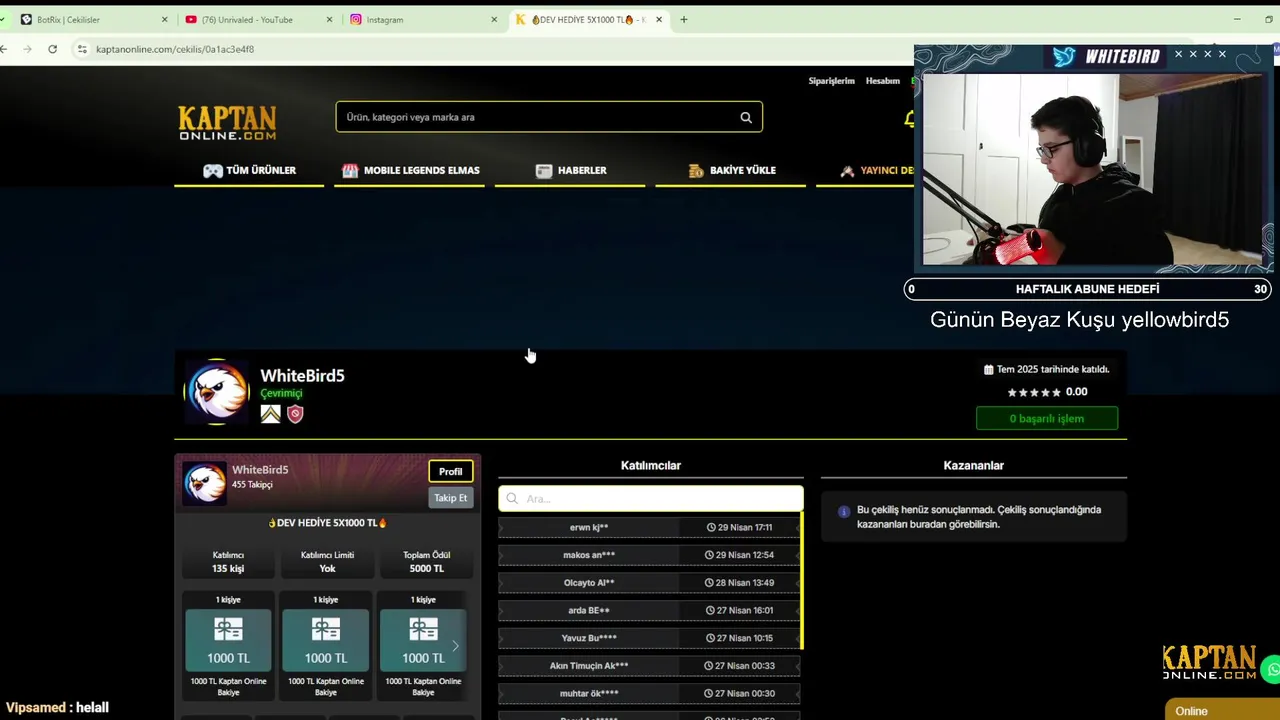Close the Unrivaled YouTube browser tab
Screen dimensions: 1280x720
pyautogui.click(x=330, y=19)
